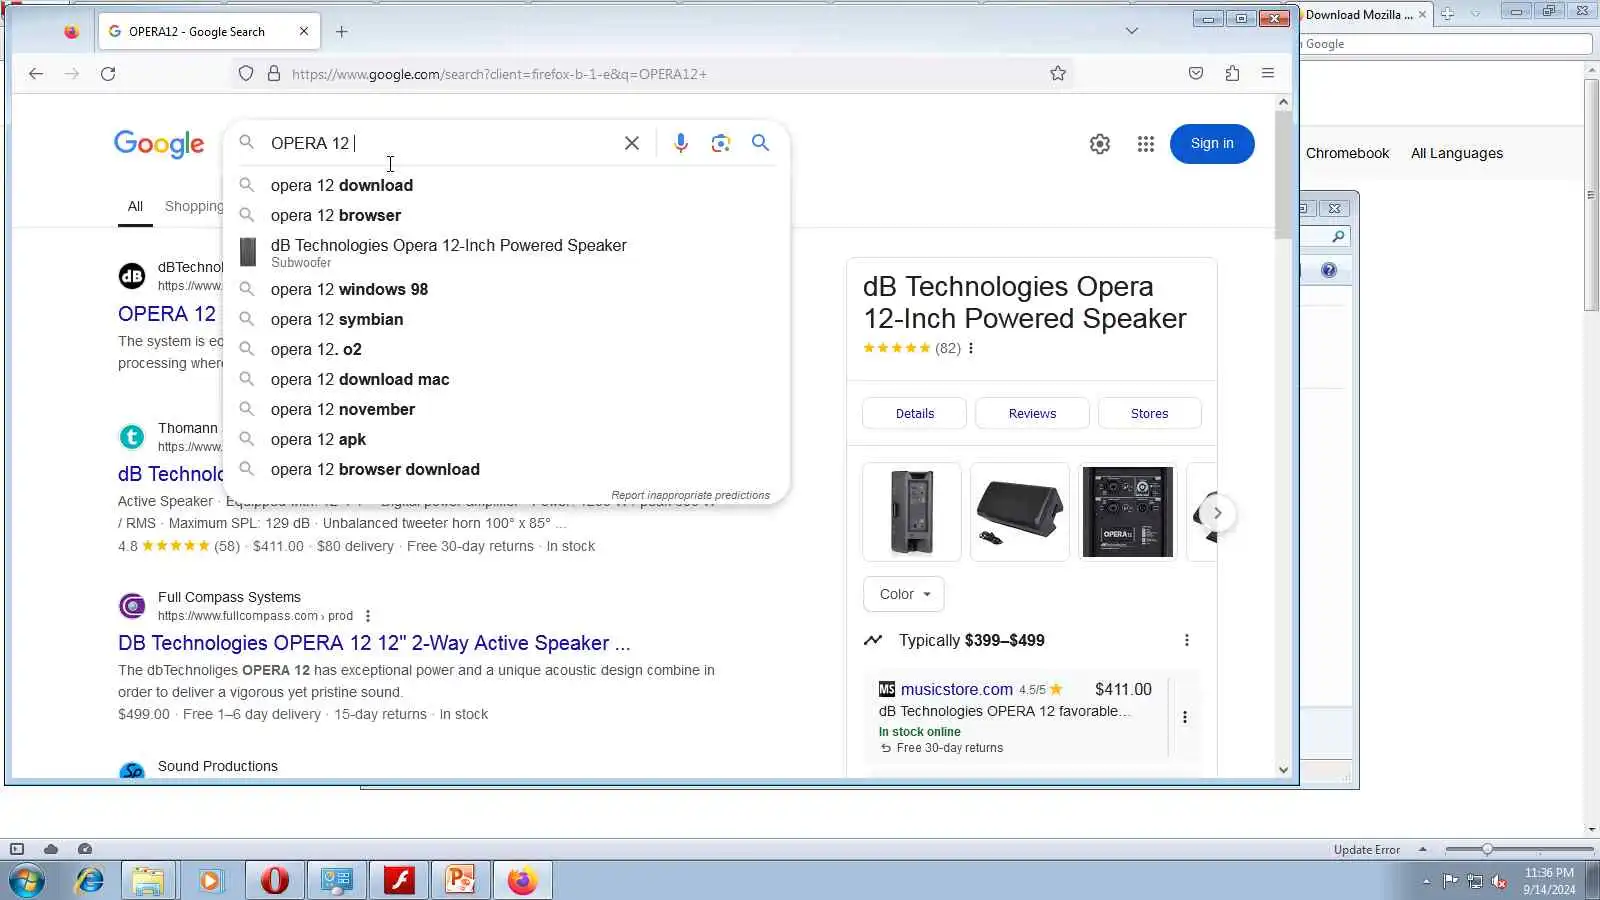Click the magnifier icon in background window

[1338, 237]
